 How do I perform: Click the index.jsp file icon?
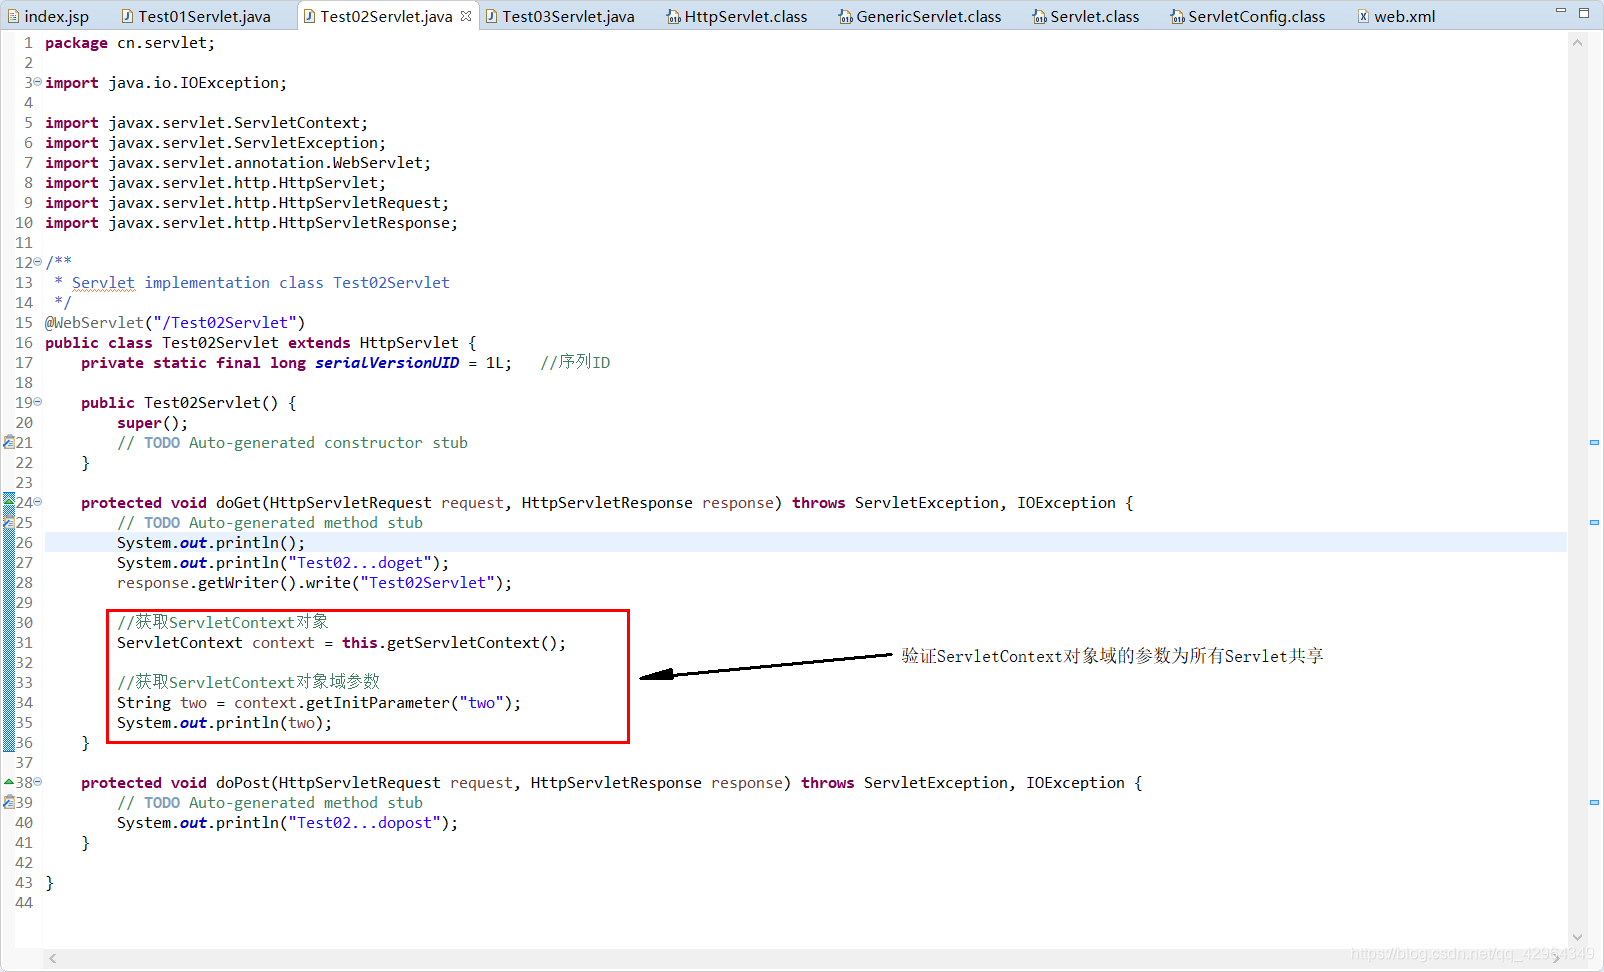click(x=13, y=16)
